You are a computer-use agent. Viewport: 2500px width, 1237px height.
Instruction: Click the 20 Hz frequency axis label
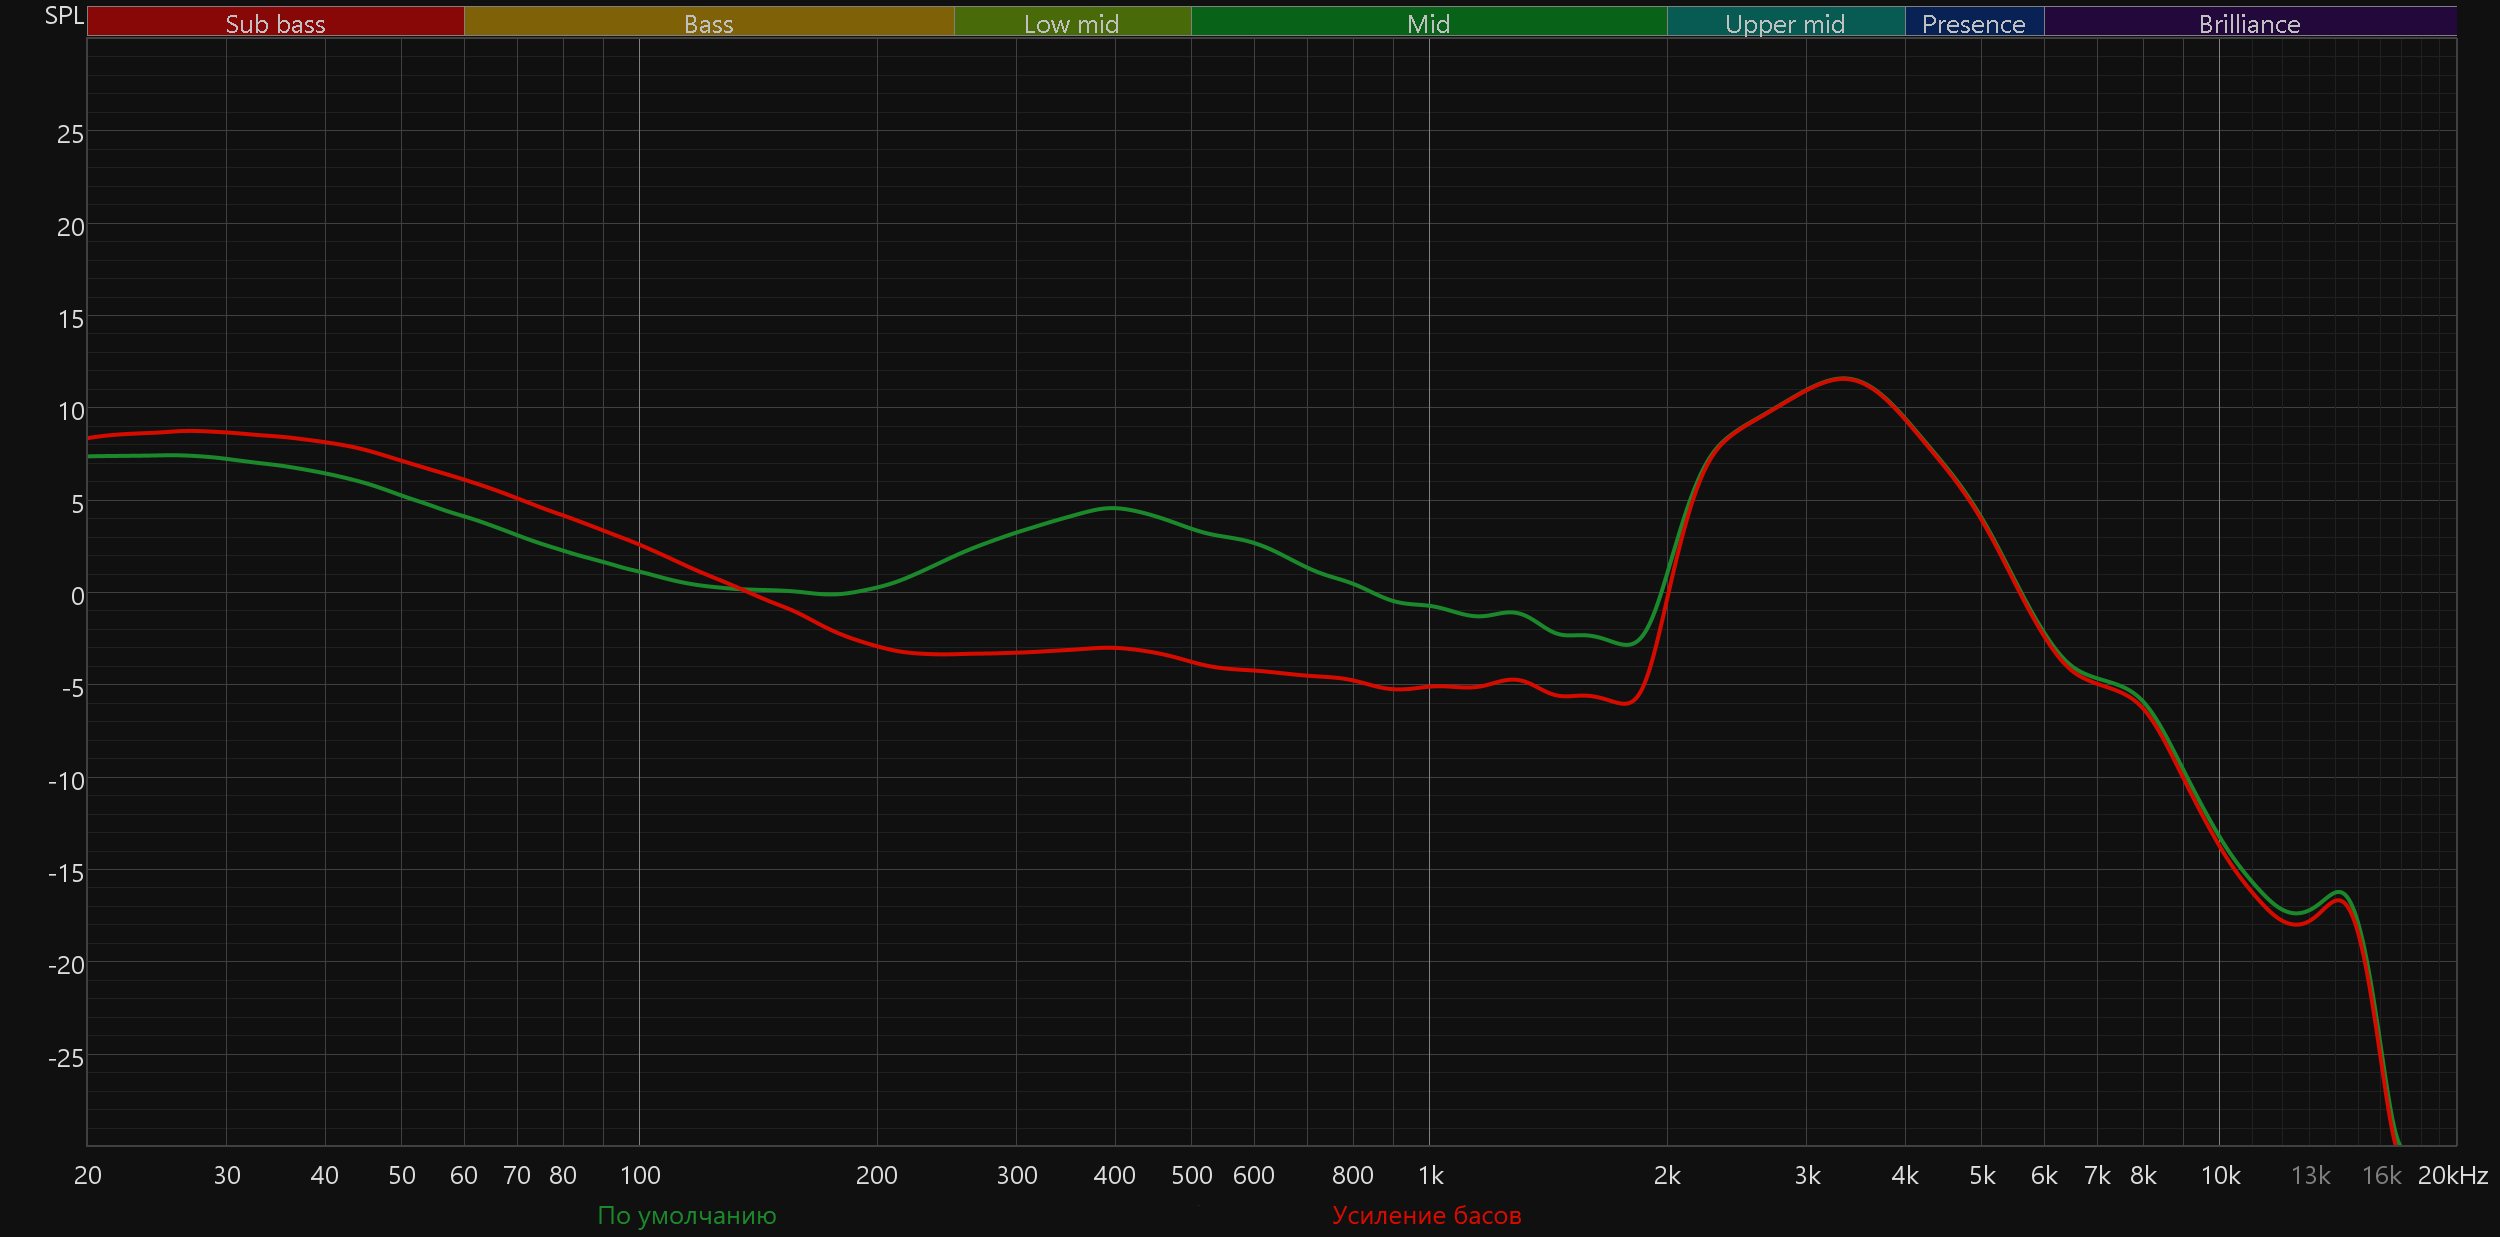(88, 1175)
